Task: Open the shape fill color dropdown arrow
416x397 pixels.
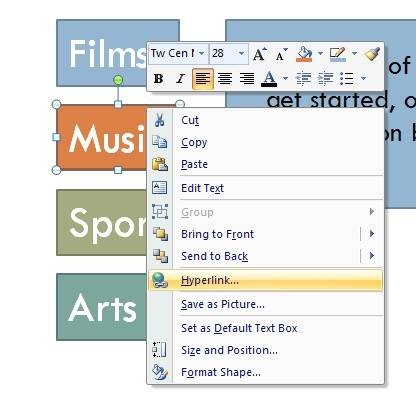Action: coord(320,53)
